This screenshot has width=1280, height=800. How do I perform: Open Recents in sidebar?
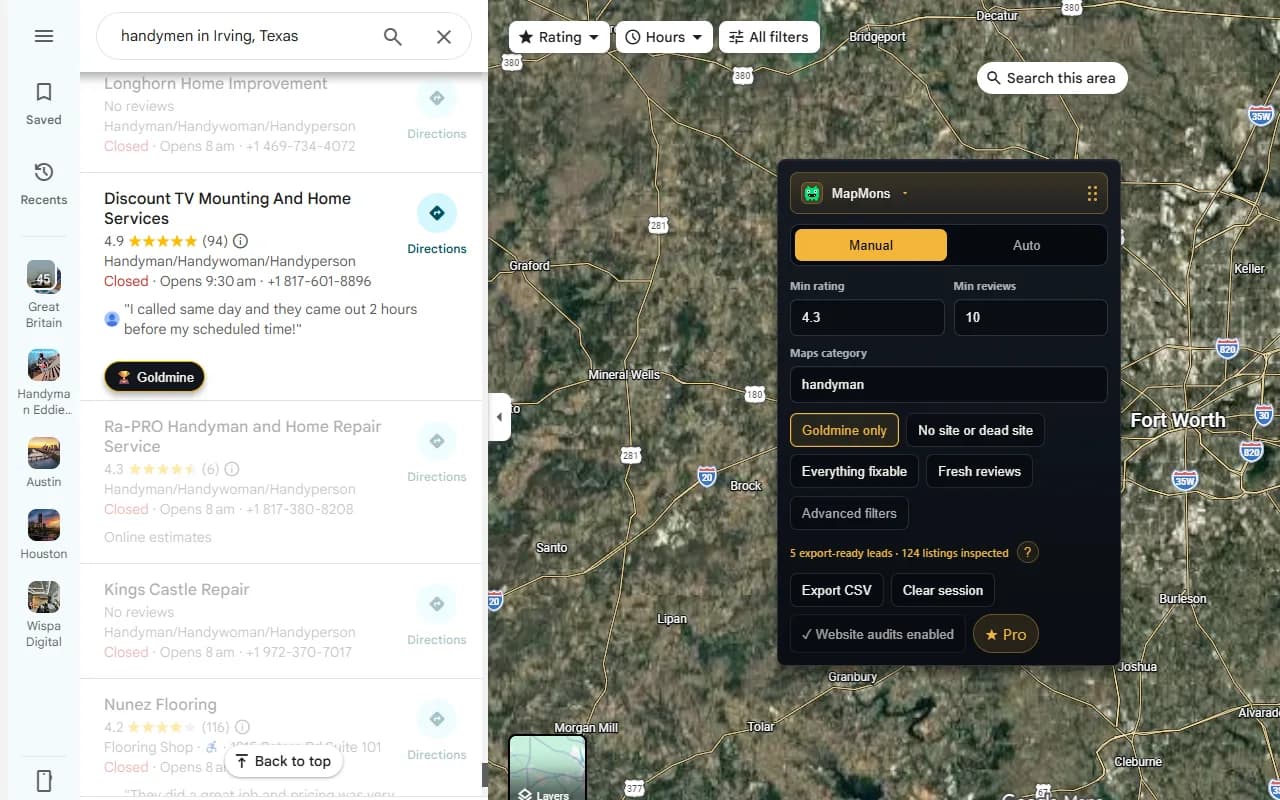click(x=43, y=184)
